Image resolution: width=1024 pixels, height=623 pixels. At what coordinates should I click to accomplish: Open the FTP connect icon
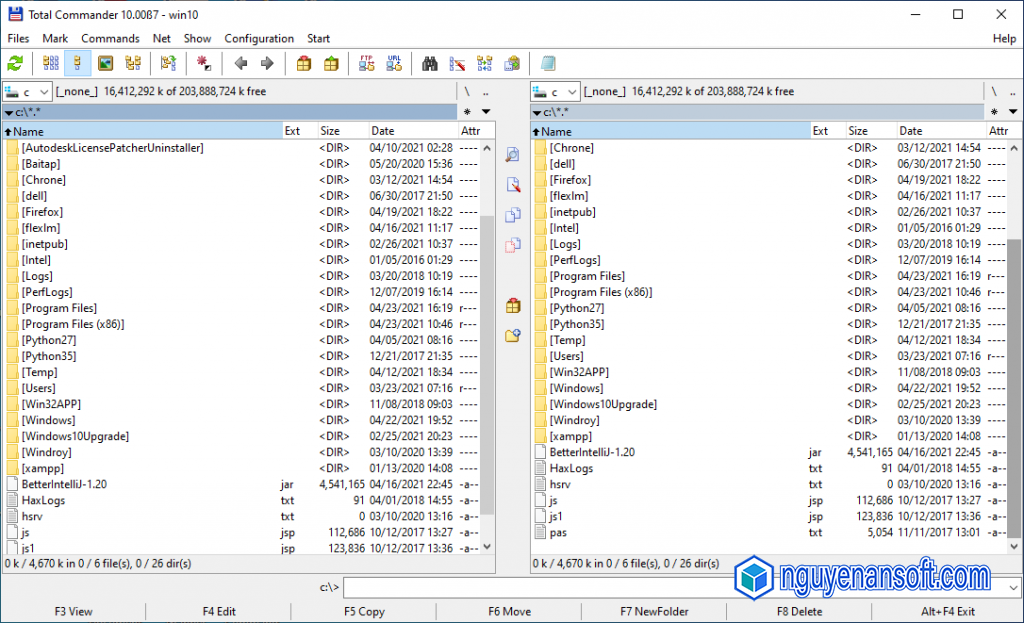(x=366, y=63)
